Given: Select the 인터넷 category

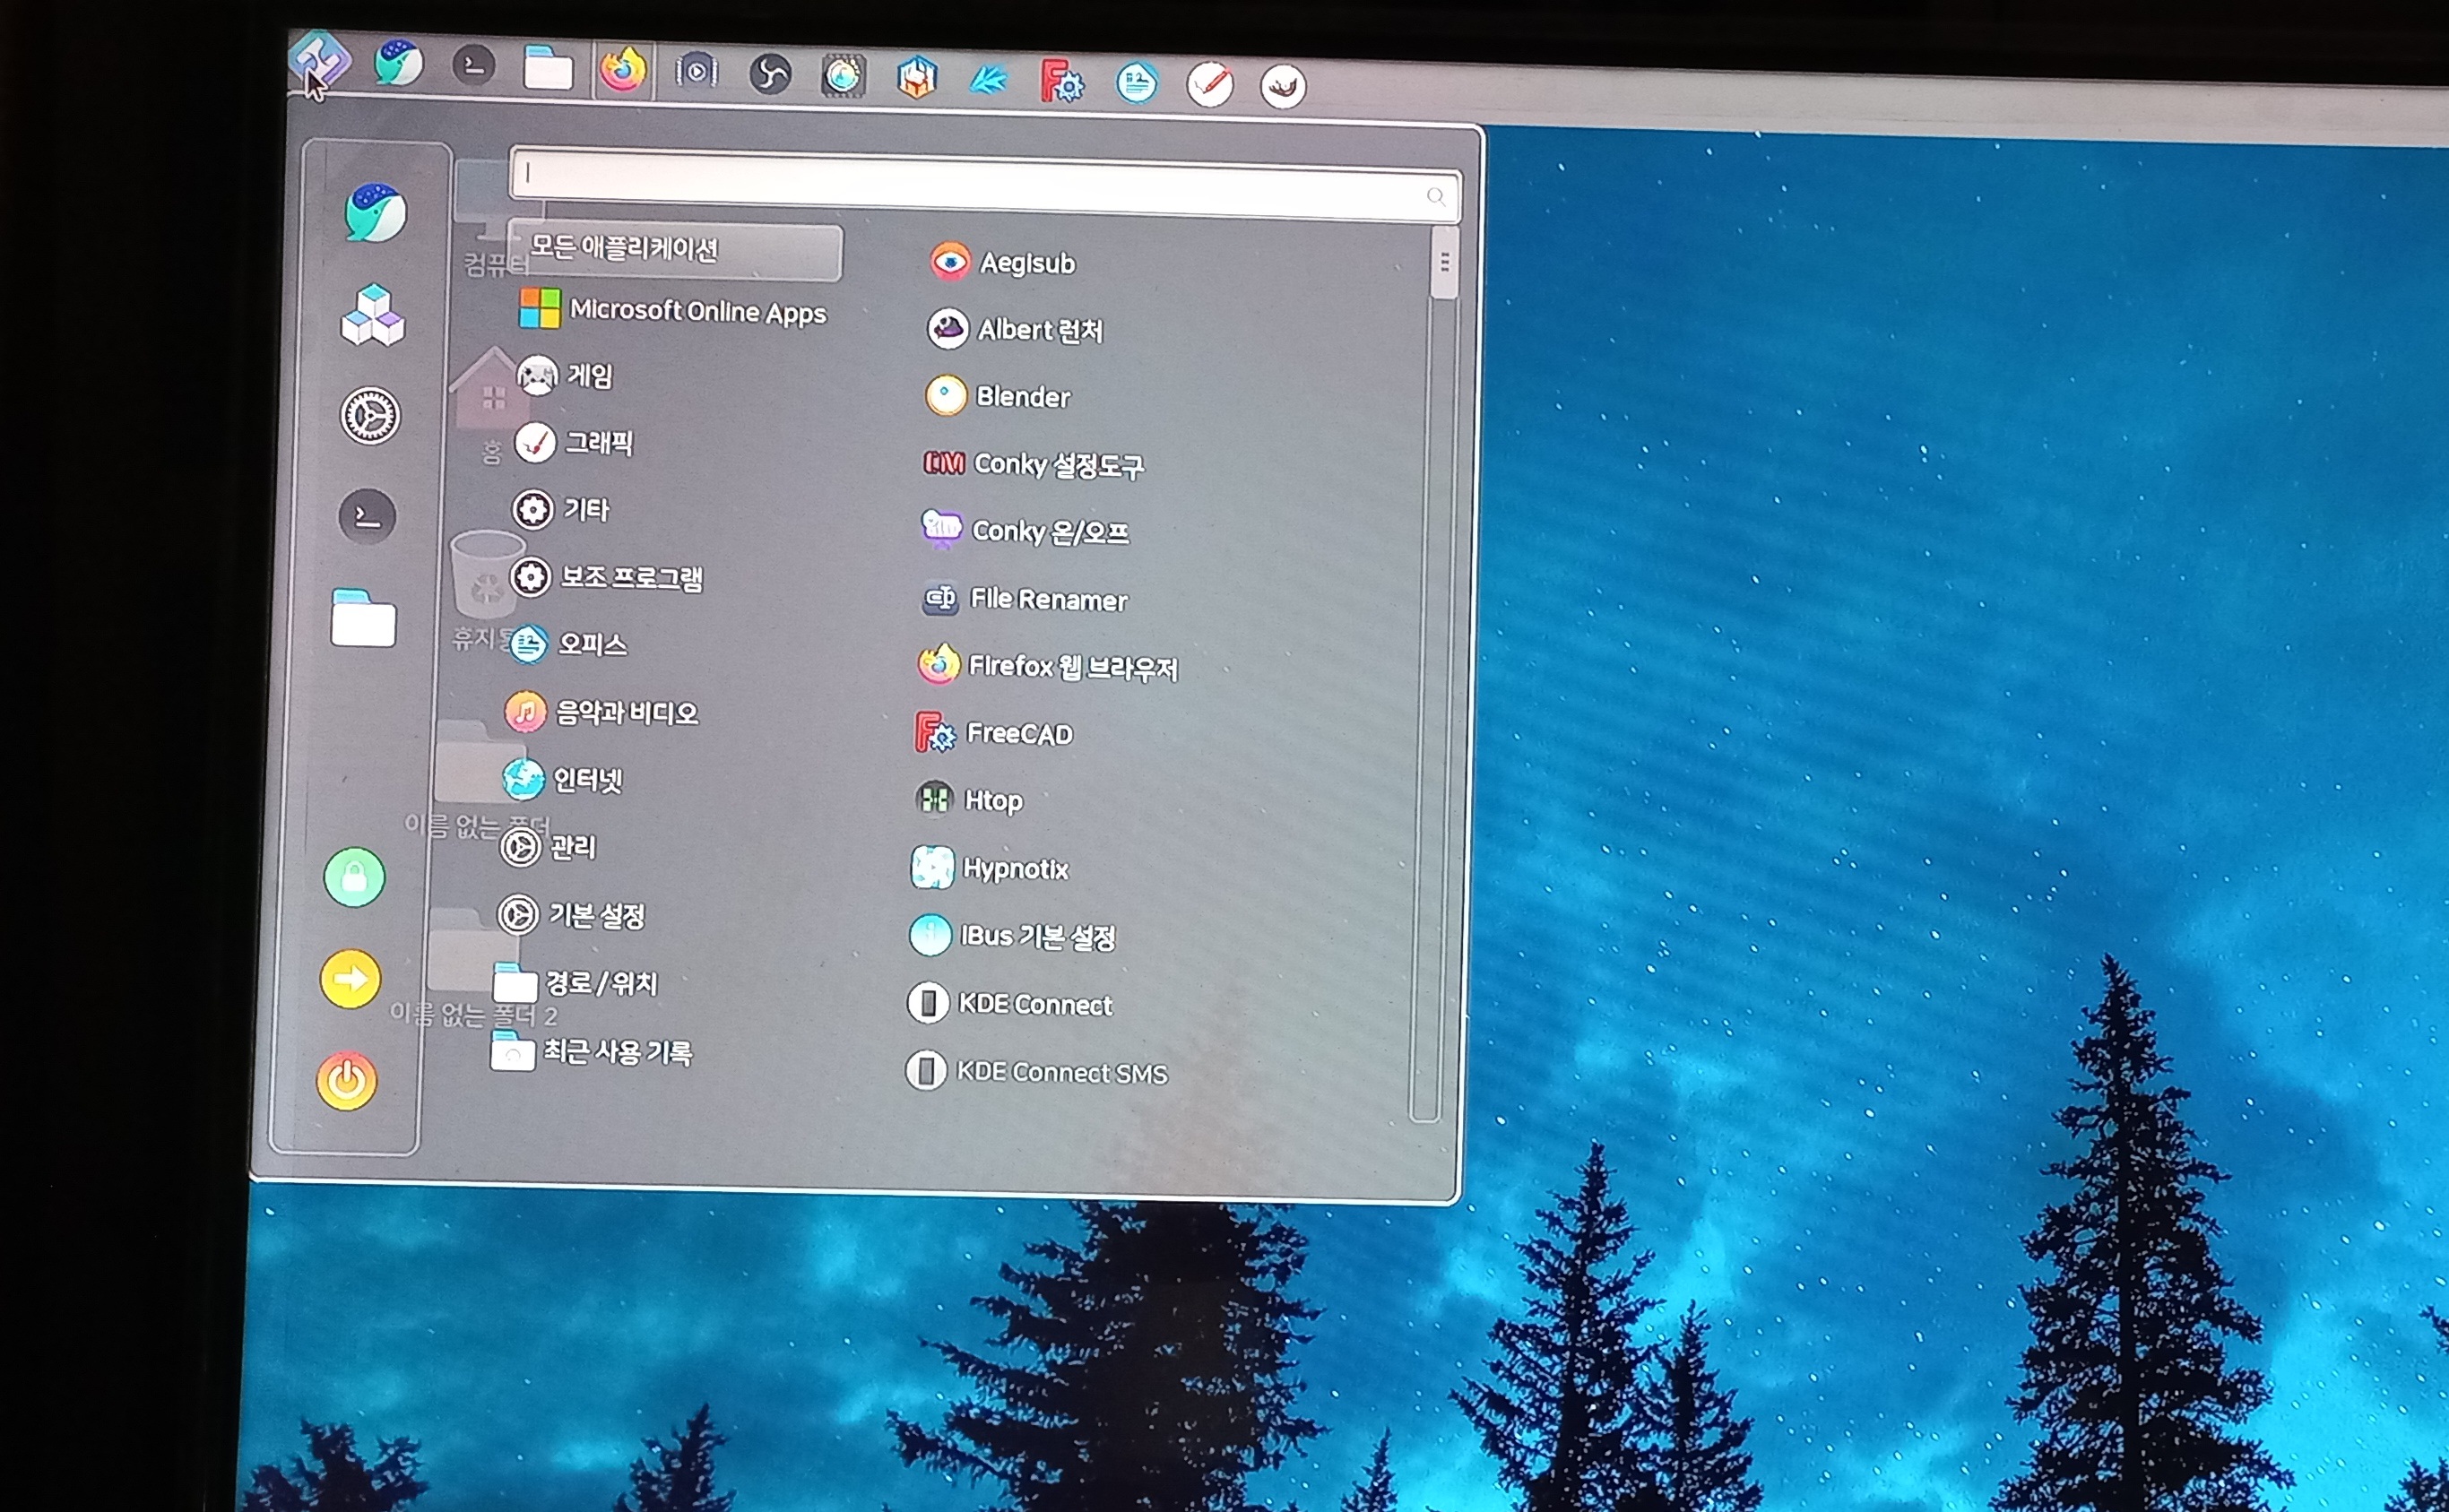Looking at the screenshot, I should pyautogui.click(x=563, y=779).
